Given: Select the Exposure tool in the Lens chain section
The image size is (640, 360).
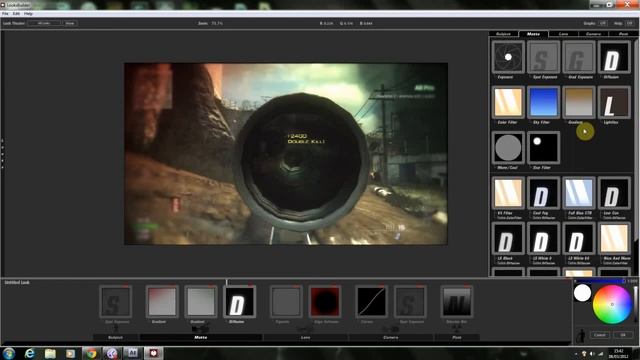Looking at the screenshot, I should pos(286,302).
